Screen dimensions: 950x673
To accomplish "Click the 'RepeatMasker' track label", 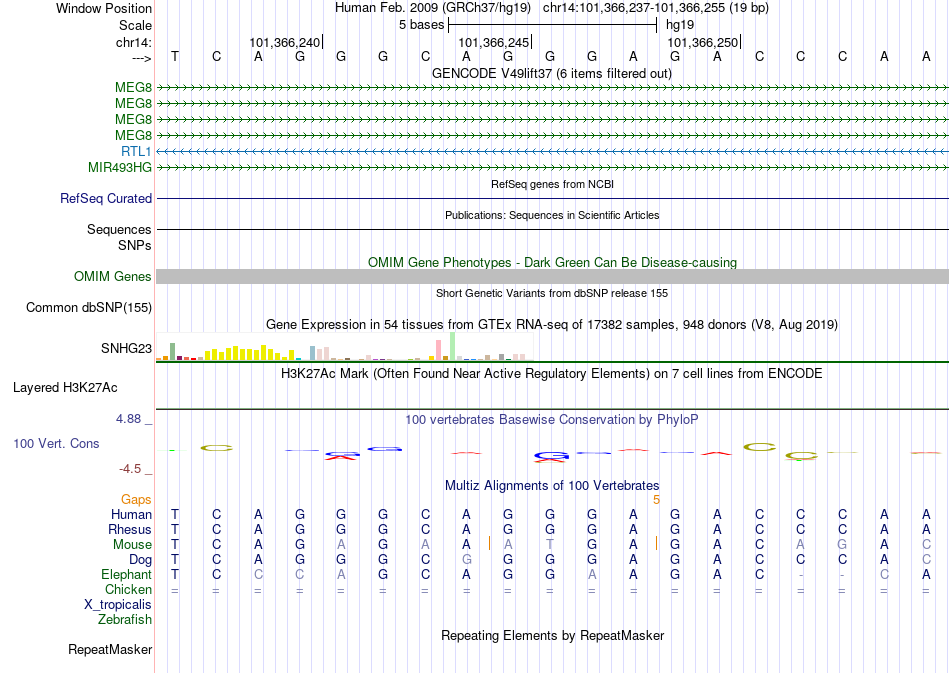I will (x=110, y=650).
